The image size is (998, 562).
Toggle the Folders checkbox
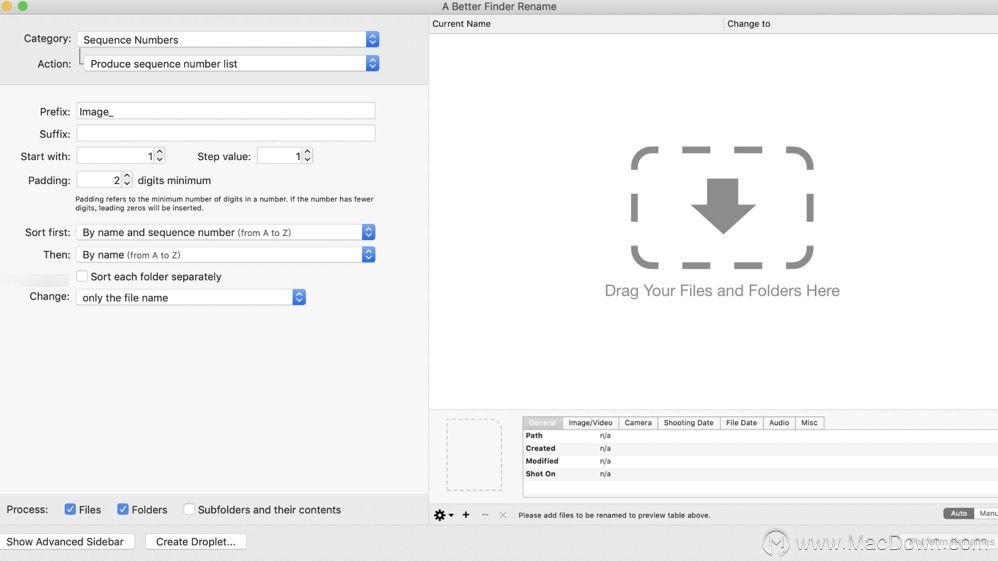(123, 509)
